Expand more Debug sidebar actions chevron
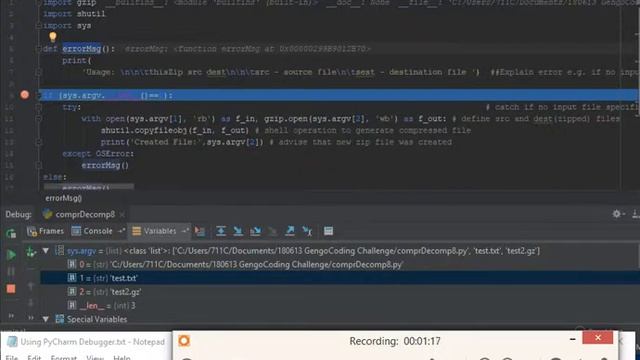The height and width of the screenshot is (360, 640). pyautogui.click(x=11, y=316)
